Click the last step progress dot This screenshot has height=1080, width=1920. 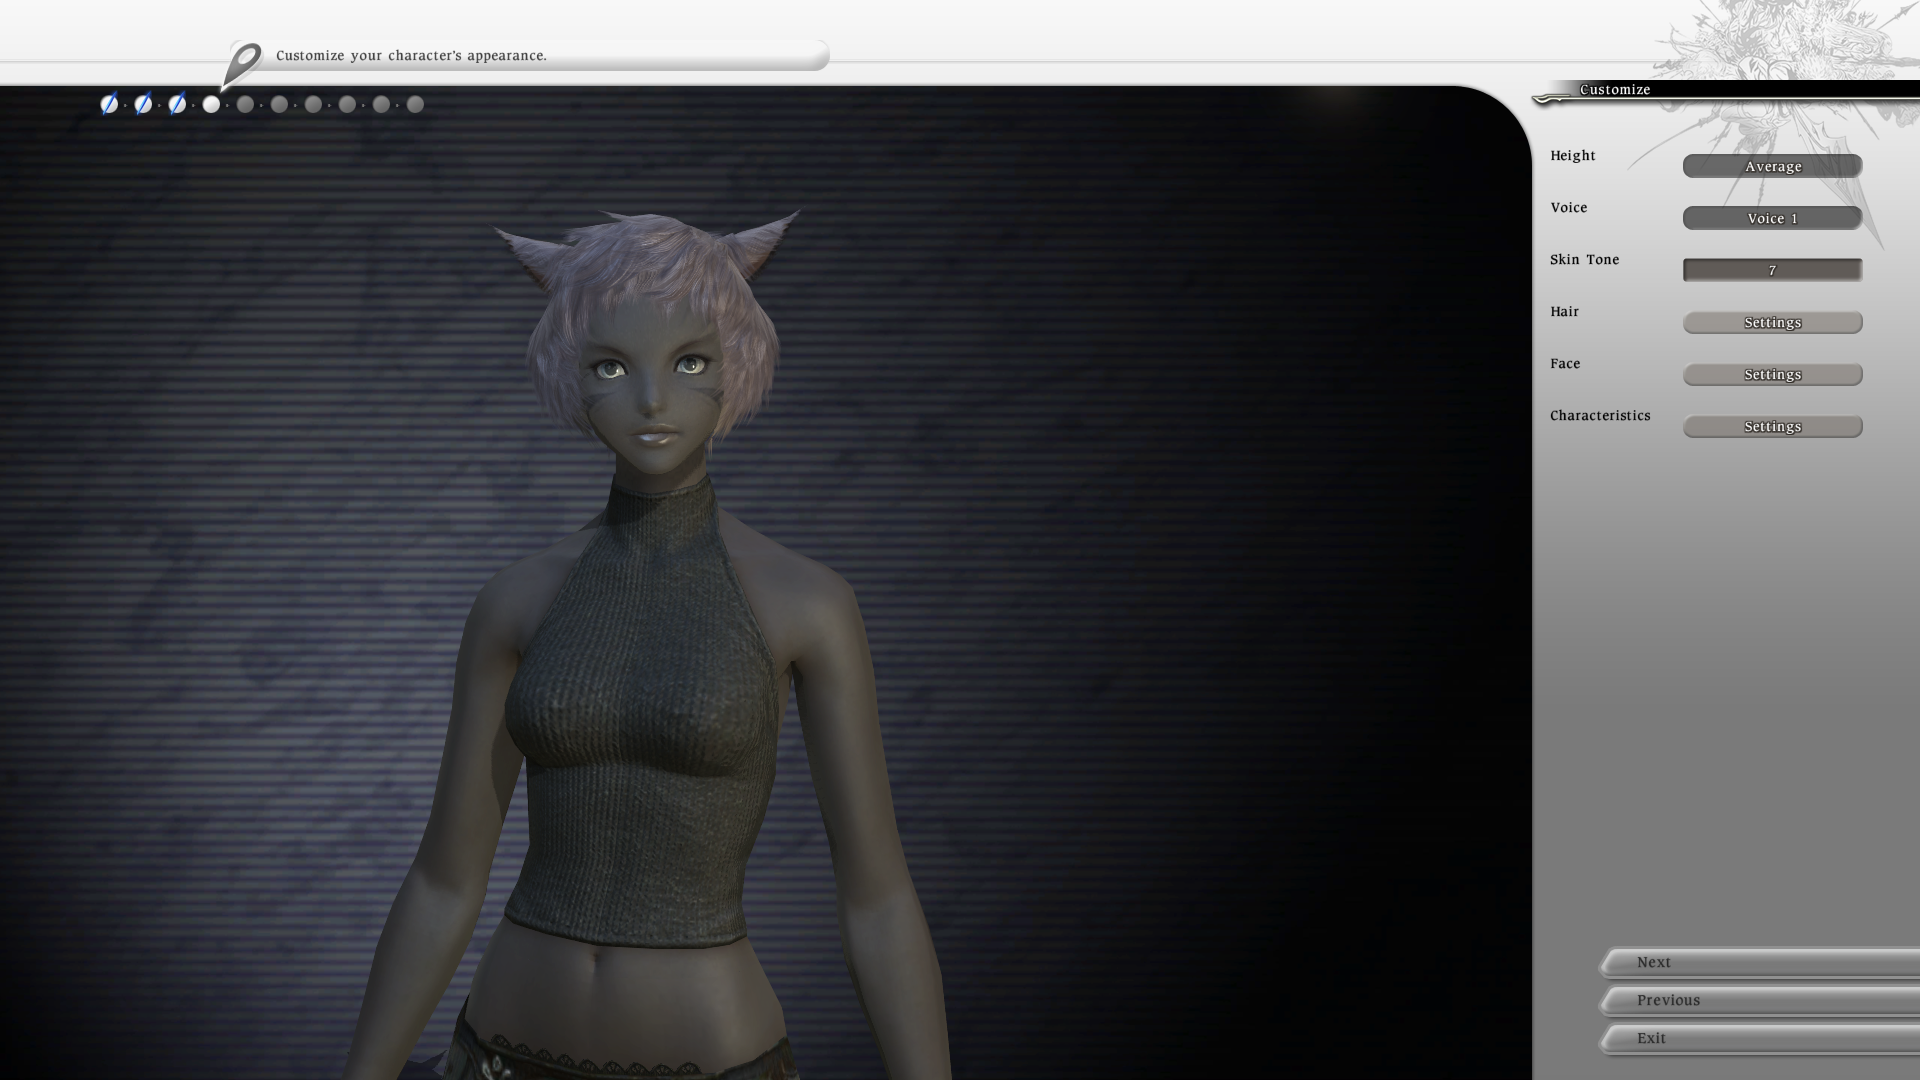tap(415, 104)
